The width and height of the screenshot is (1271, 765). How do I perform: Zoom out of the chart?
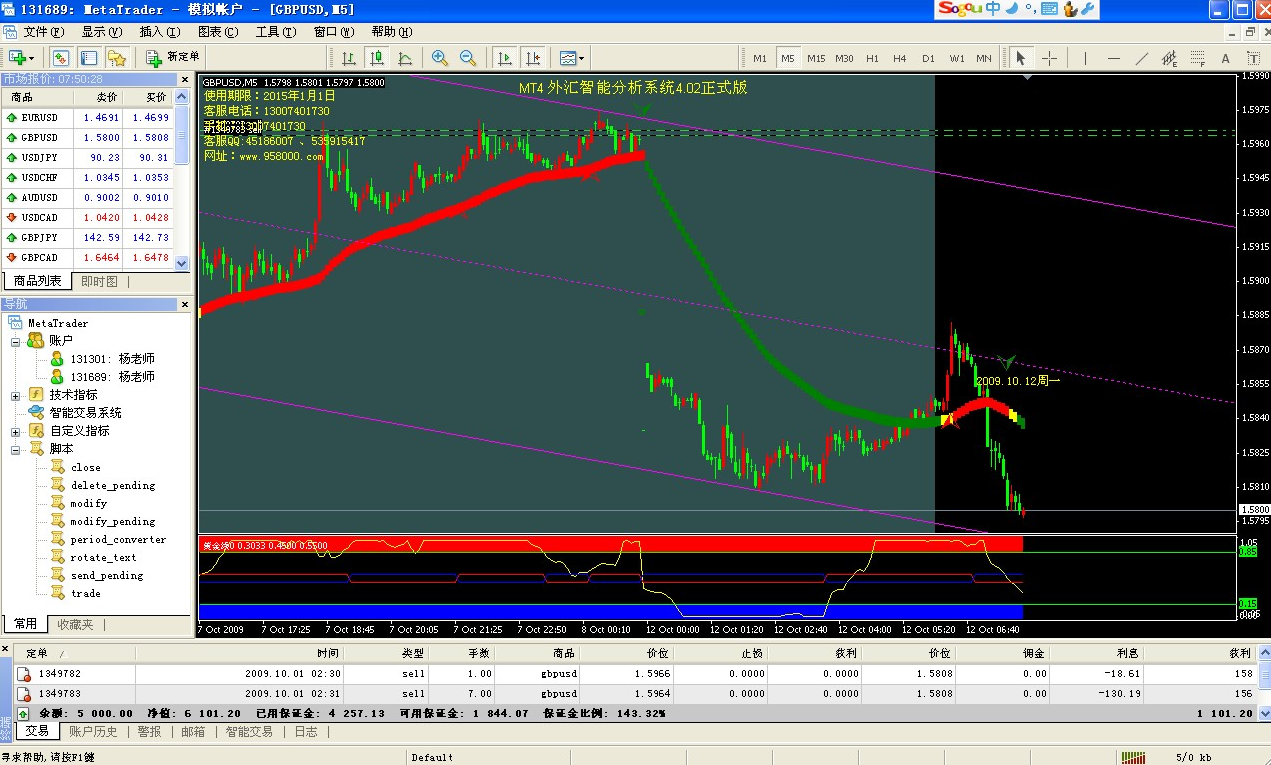tap(468, 58)
